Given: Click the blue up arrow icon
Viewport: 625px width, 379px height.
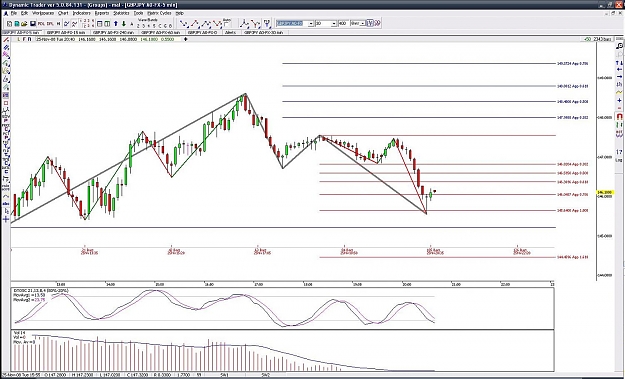Looking at the screenshot, I should click(116, 24).
